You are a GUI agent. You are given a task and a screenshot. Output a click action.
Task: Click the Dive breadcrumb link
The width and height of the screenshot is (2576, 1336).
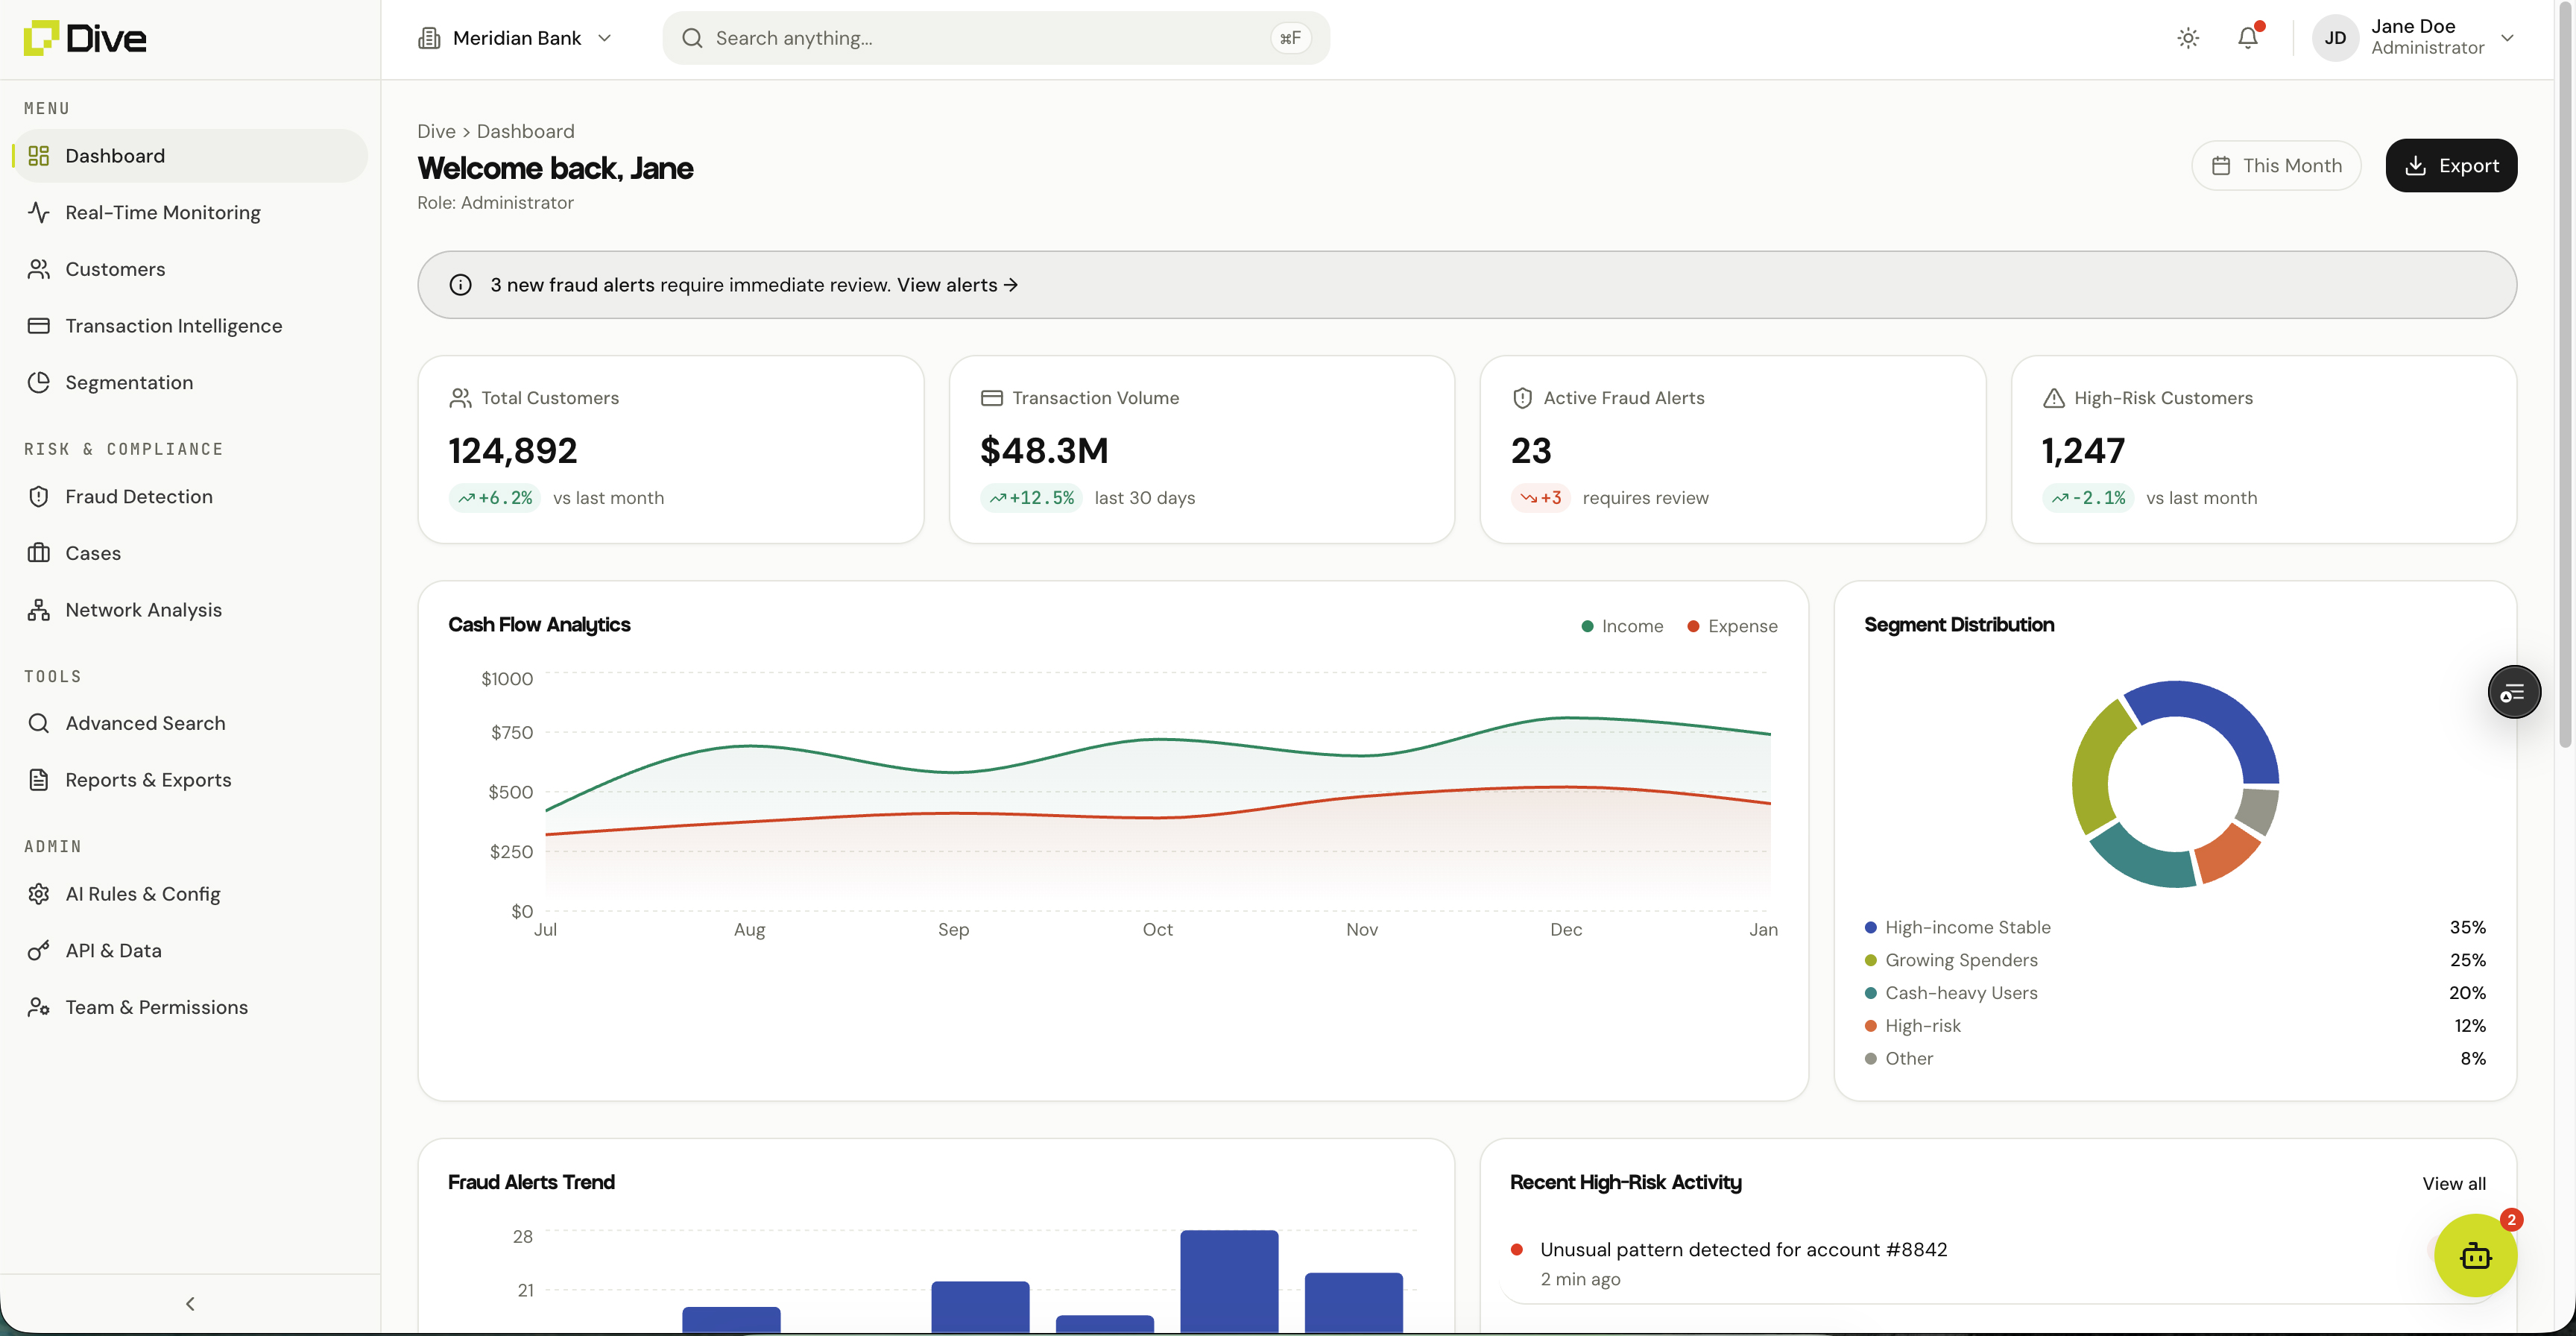click(x=436, y=131)
